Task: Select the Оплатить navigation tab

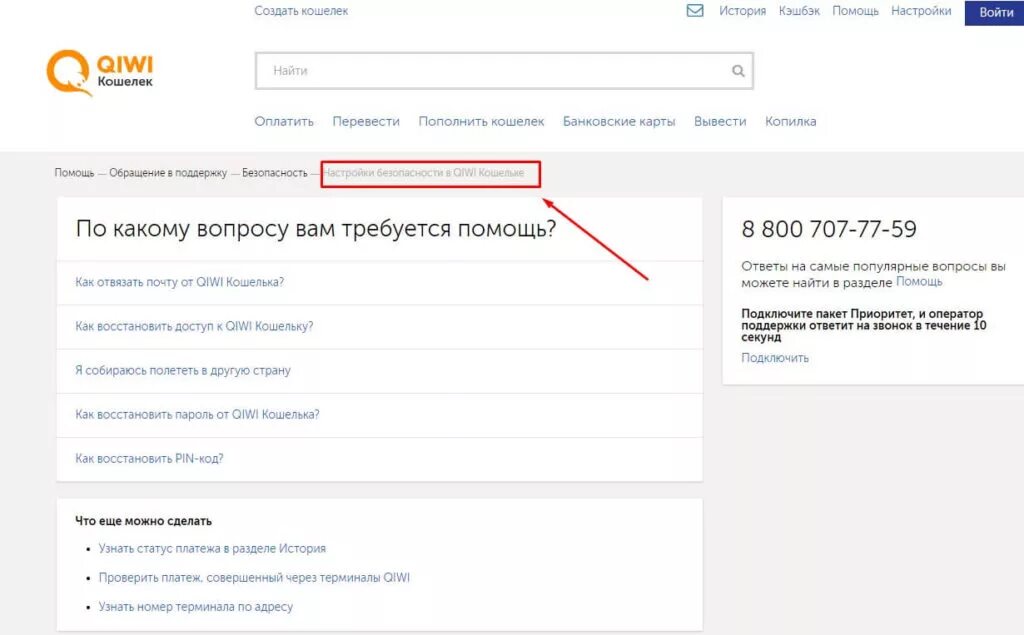Action: pyautogui.click(x=284, y=122)
